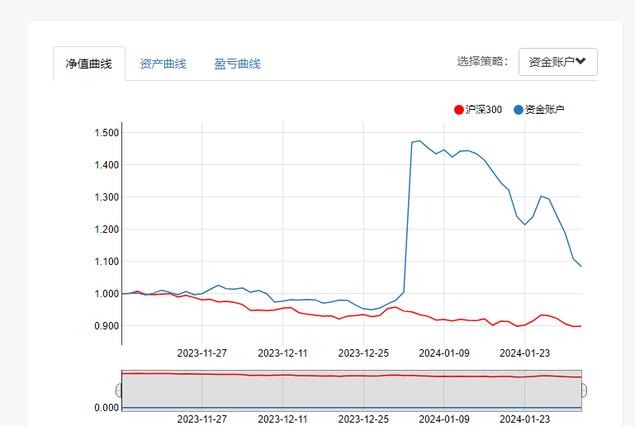Open the 资金账户 strategy dropdown
Image resolution: width=635 pixels, height=426 pixels.
point(557,62)
